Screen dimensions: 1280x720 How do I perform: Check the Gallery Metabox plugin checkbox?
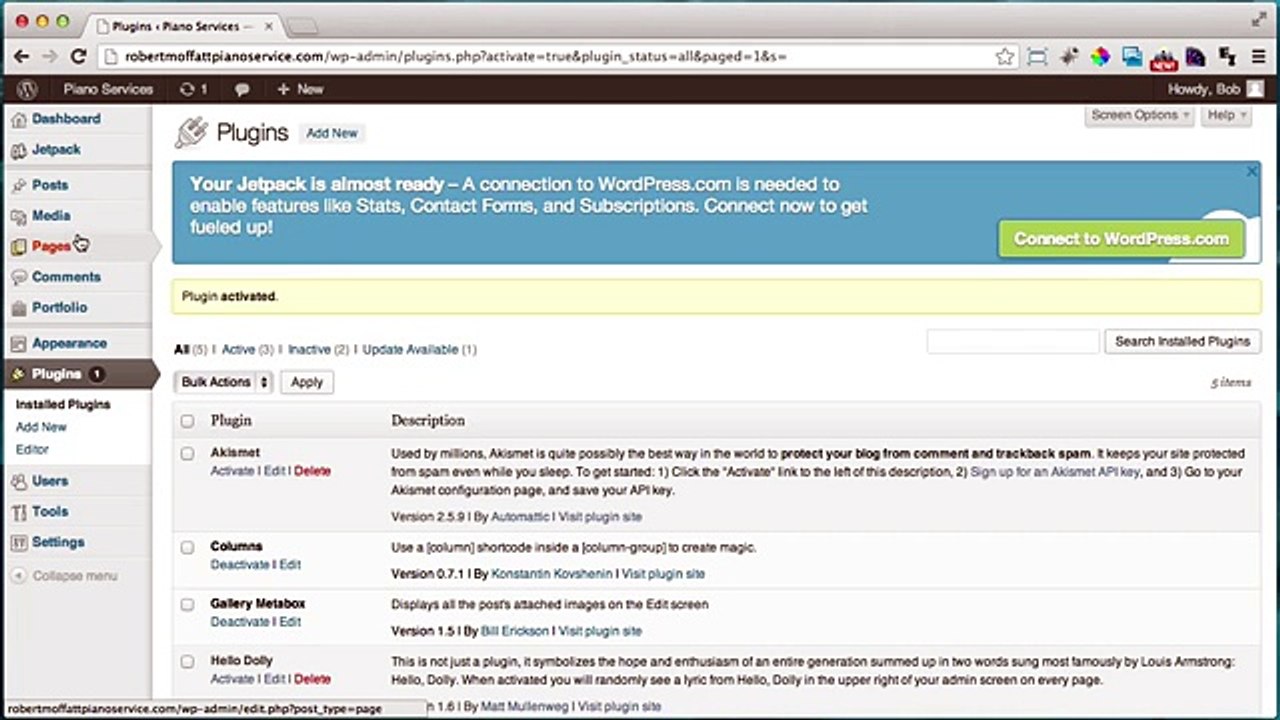(187, 604)
